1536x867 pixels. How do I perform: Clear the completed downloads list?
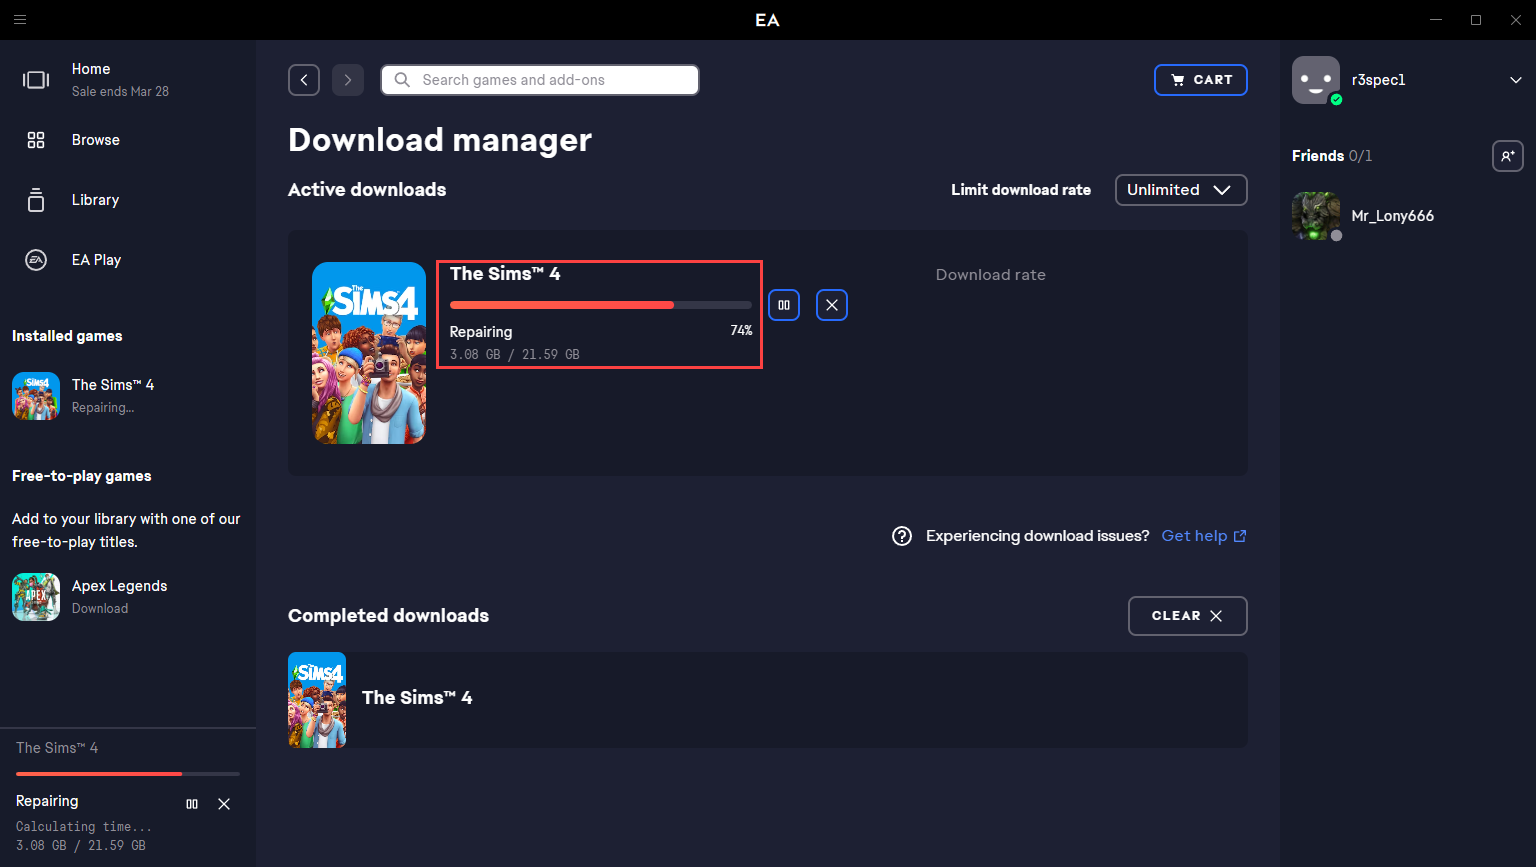1187,616
